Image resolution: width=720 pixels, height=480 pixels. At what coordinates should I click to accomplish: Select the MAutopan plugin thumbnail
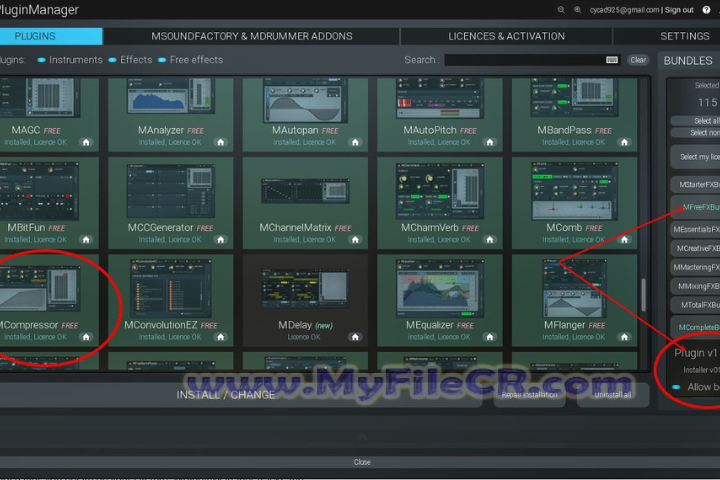[x=305, y=100]
